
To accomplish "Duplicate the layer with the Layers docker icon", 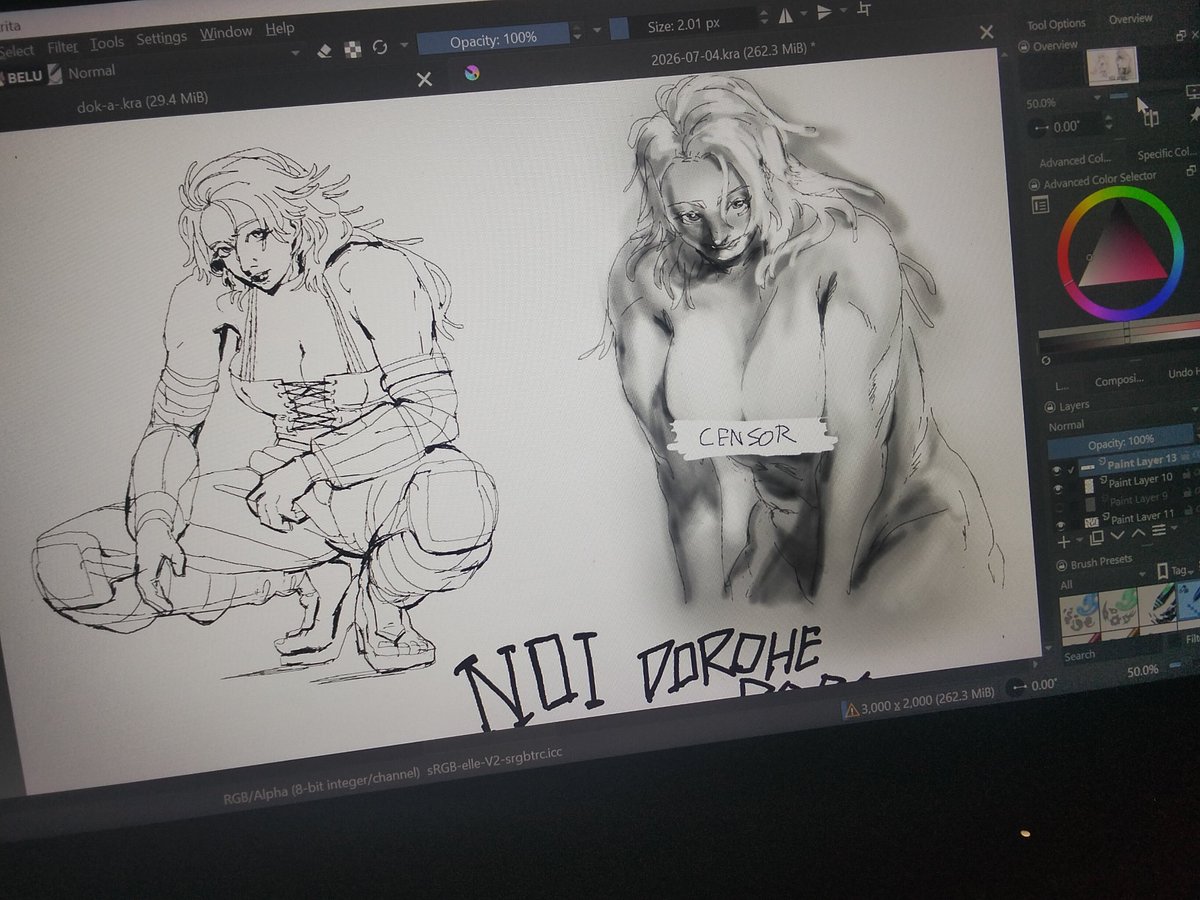I will 1097,538.
